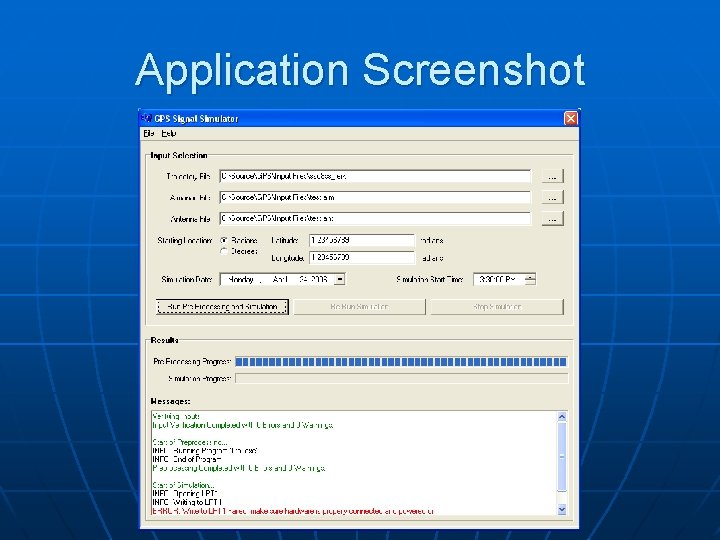Click the Messages scrollbar down arrow

point(562,510)
